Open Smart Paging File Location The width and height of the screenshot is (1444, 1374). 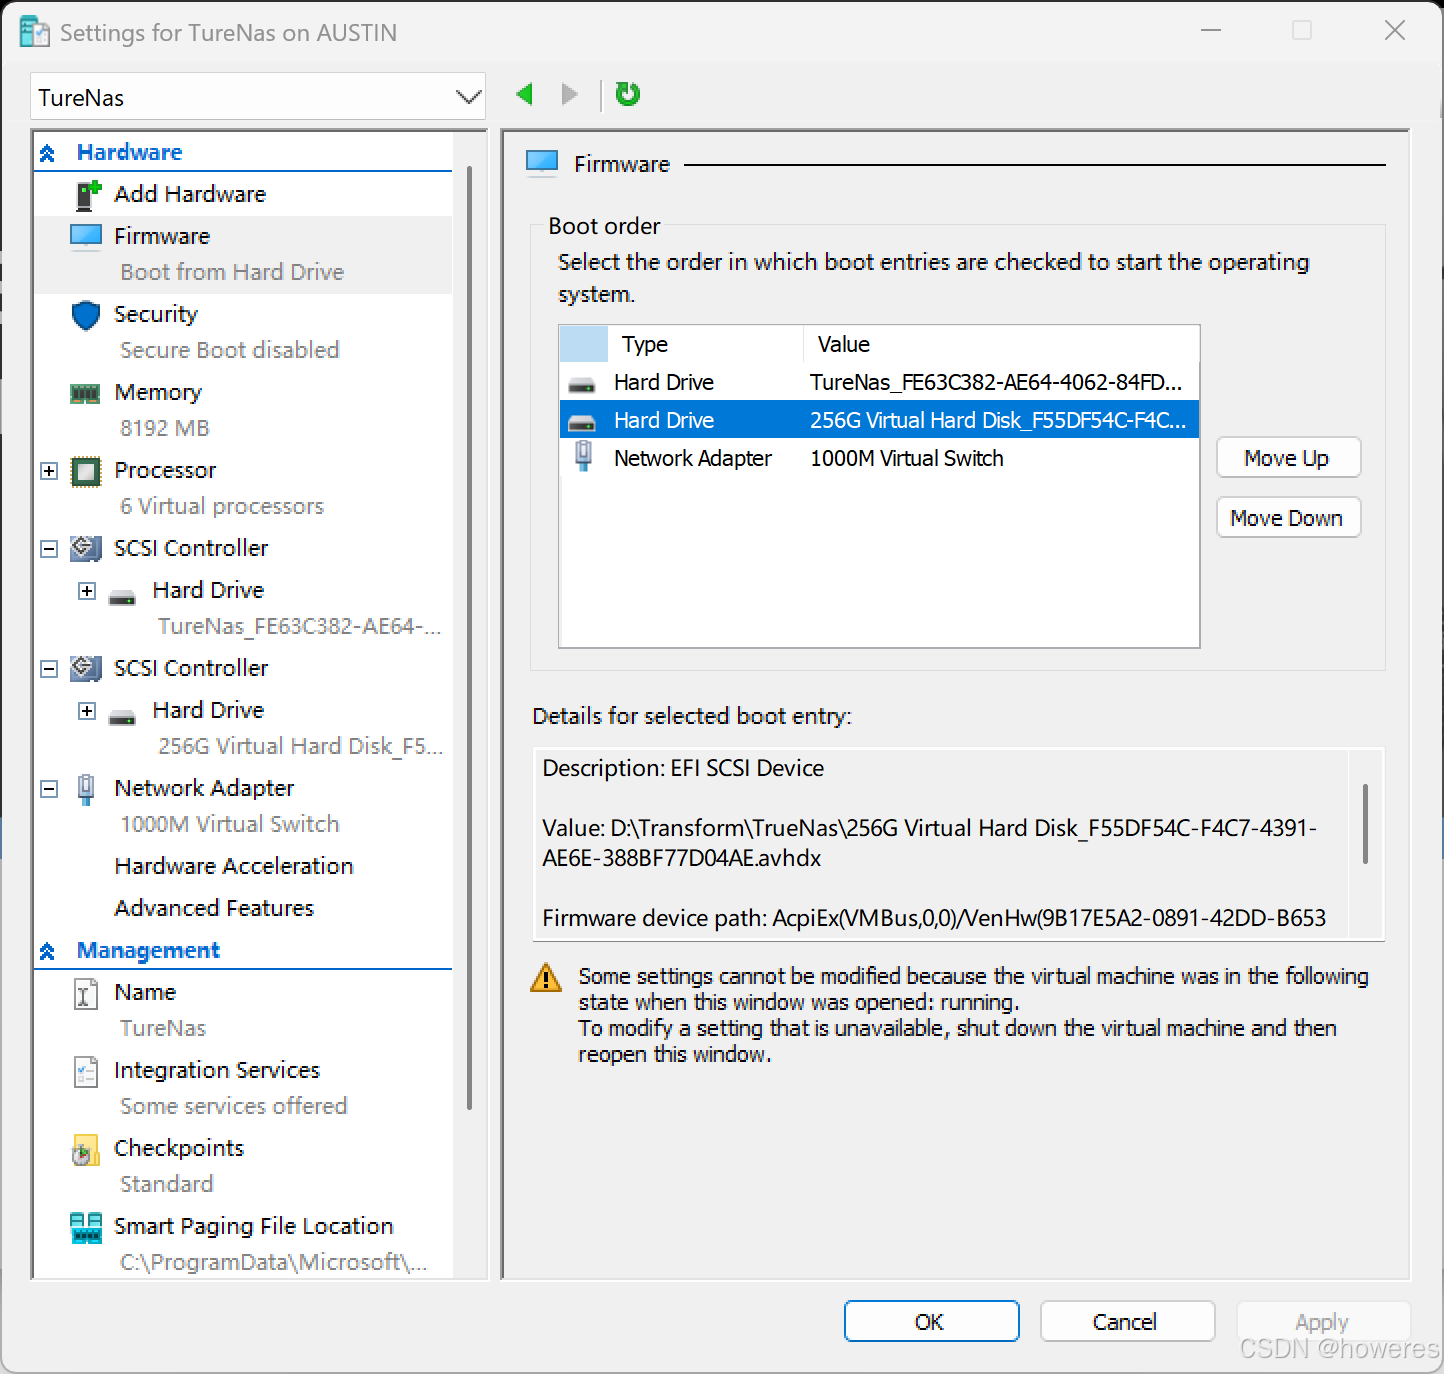[254, 1226]
